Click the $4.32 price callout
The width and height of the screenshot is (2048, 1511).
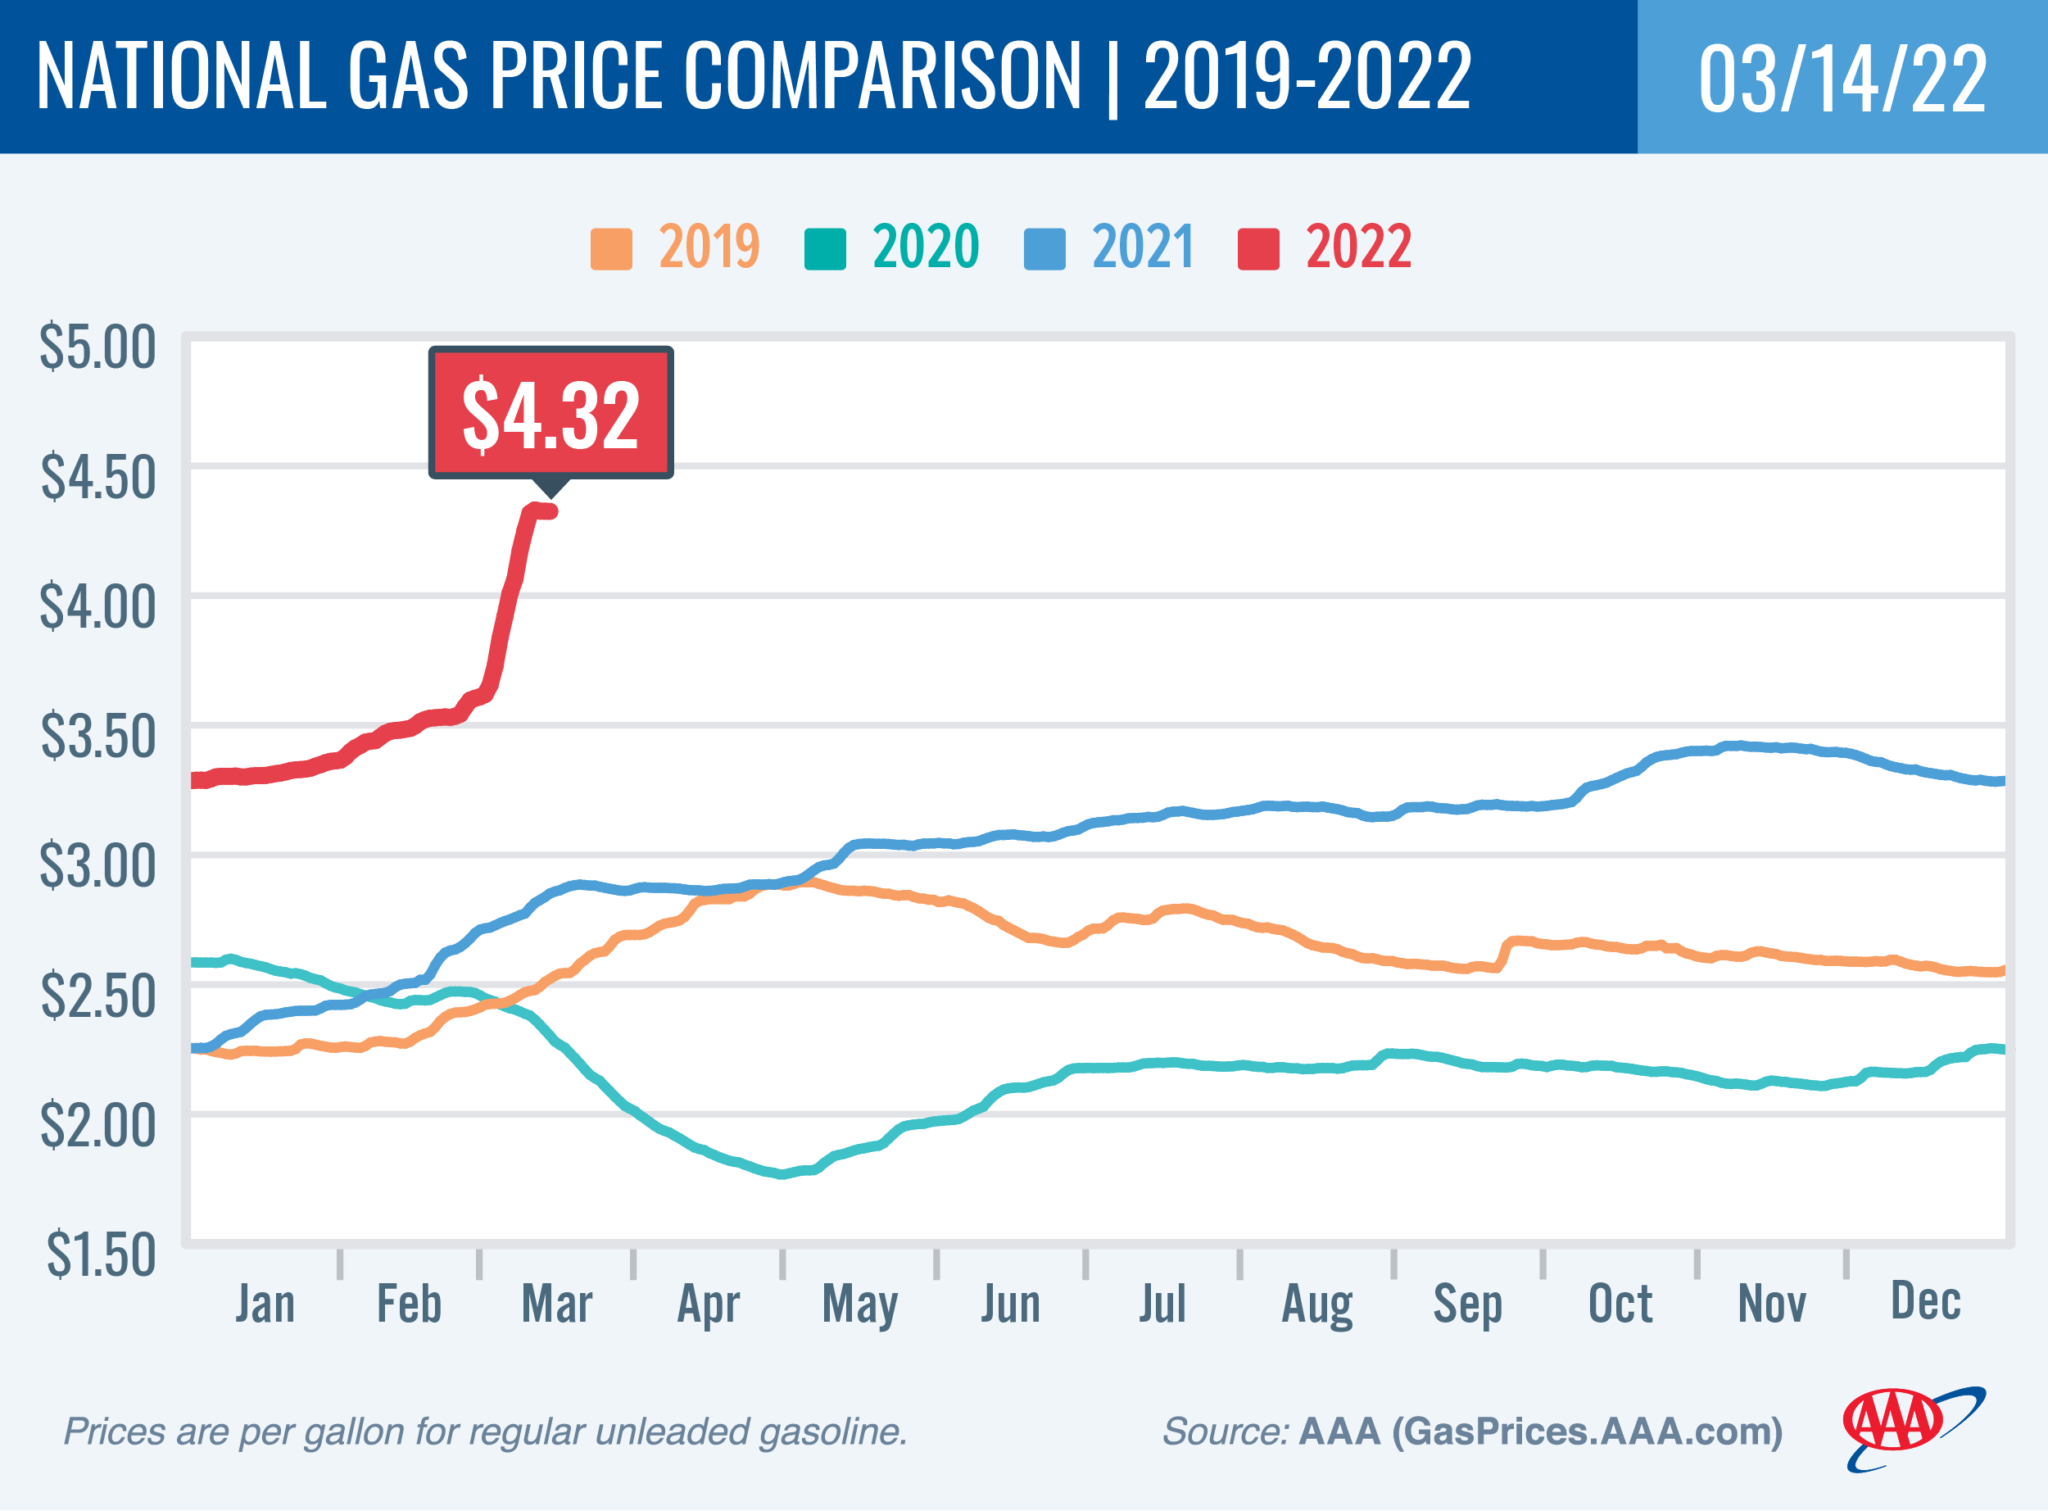551,413
